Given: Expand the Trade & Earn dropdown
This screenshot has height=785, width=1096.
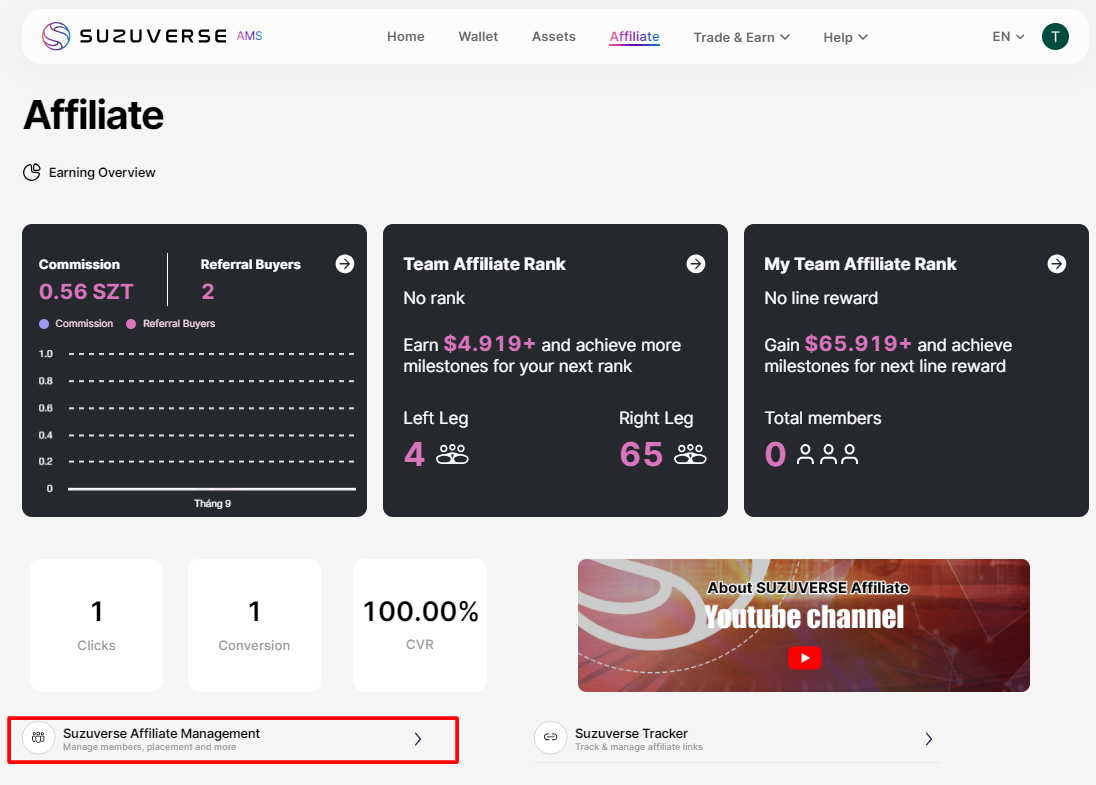Looking at the screenshot, I should click(x=741, y=37).
